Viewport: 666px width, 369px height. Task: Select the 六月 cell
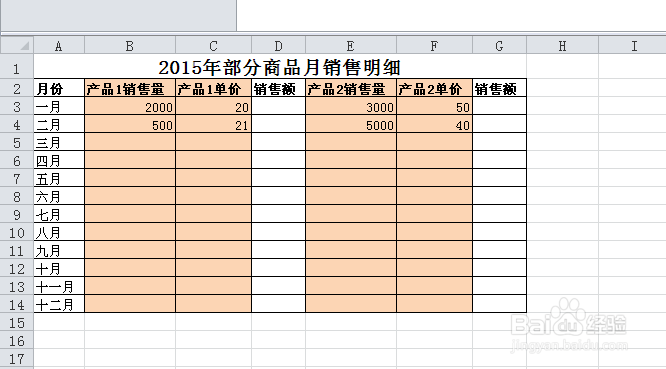point(59,196)
